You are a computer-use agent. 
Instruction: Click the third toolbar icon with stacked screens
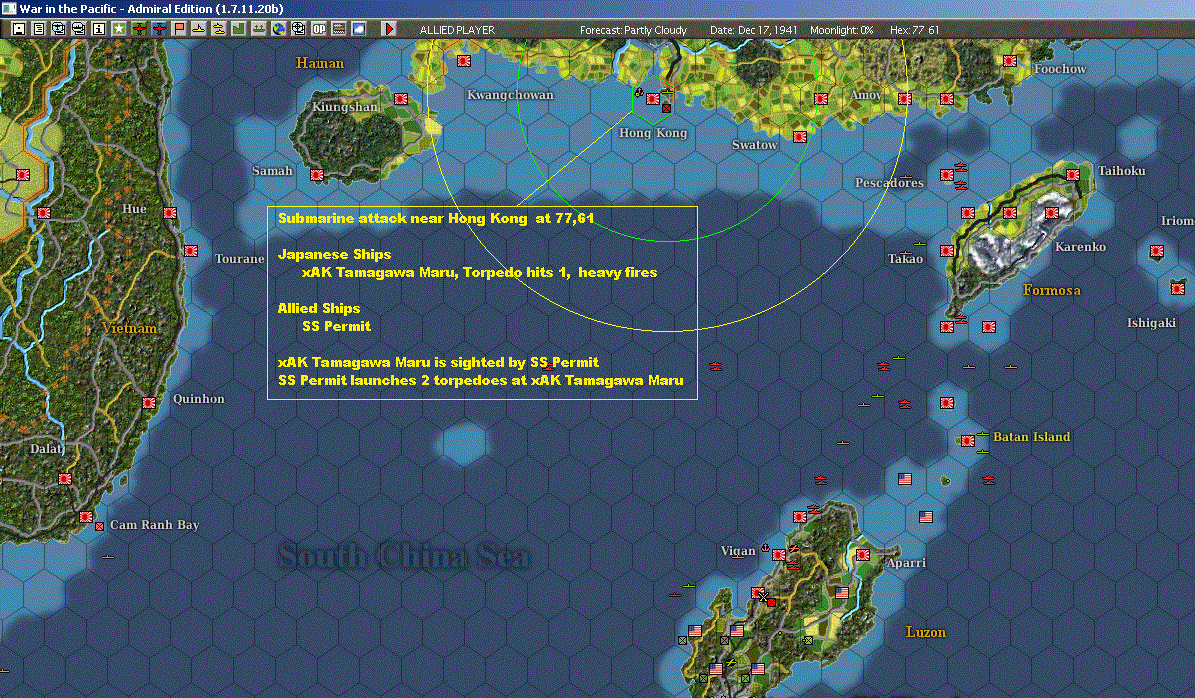pyautogui.click(x=59, y=29)
